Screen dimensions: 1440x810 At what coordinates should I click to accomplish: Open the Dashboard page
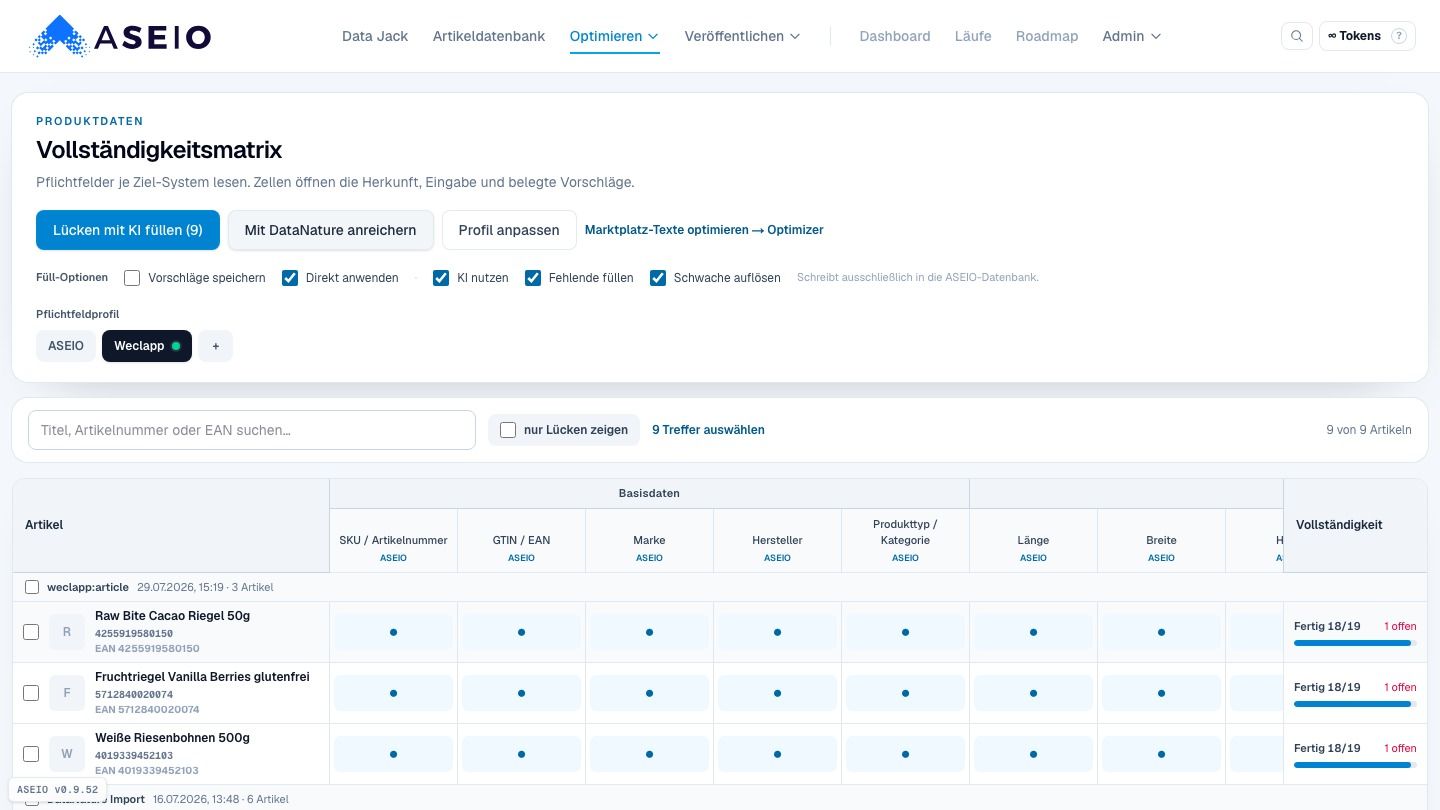click(895, 36)
